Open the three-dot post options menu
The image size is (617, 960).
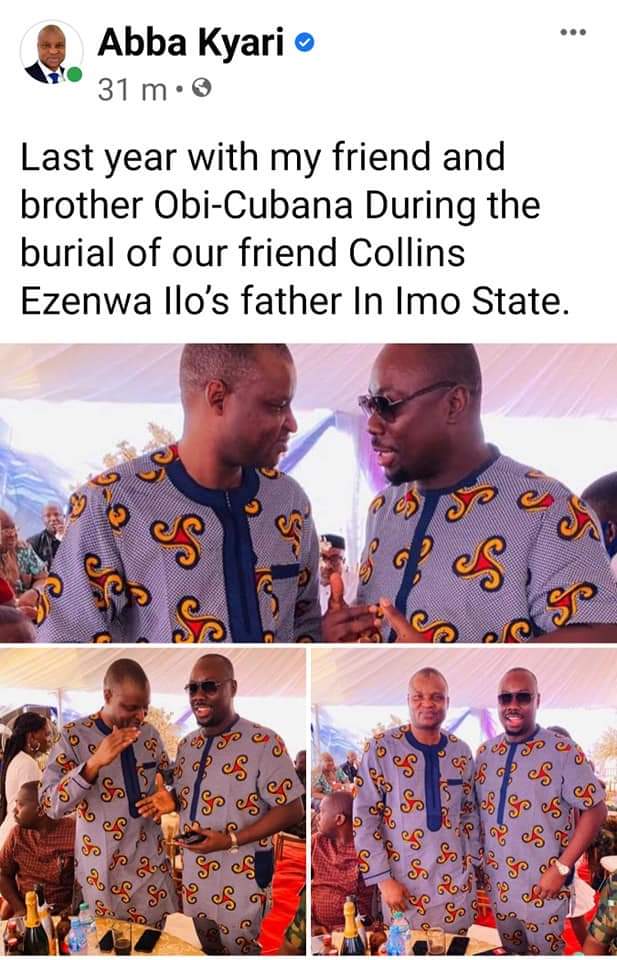(x=573, y=32)
